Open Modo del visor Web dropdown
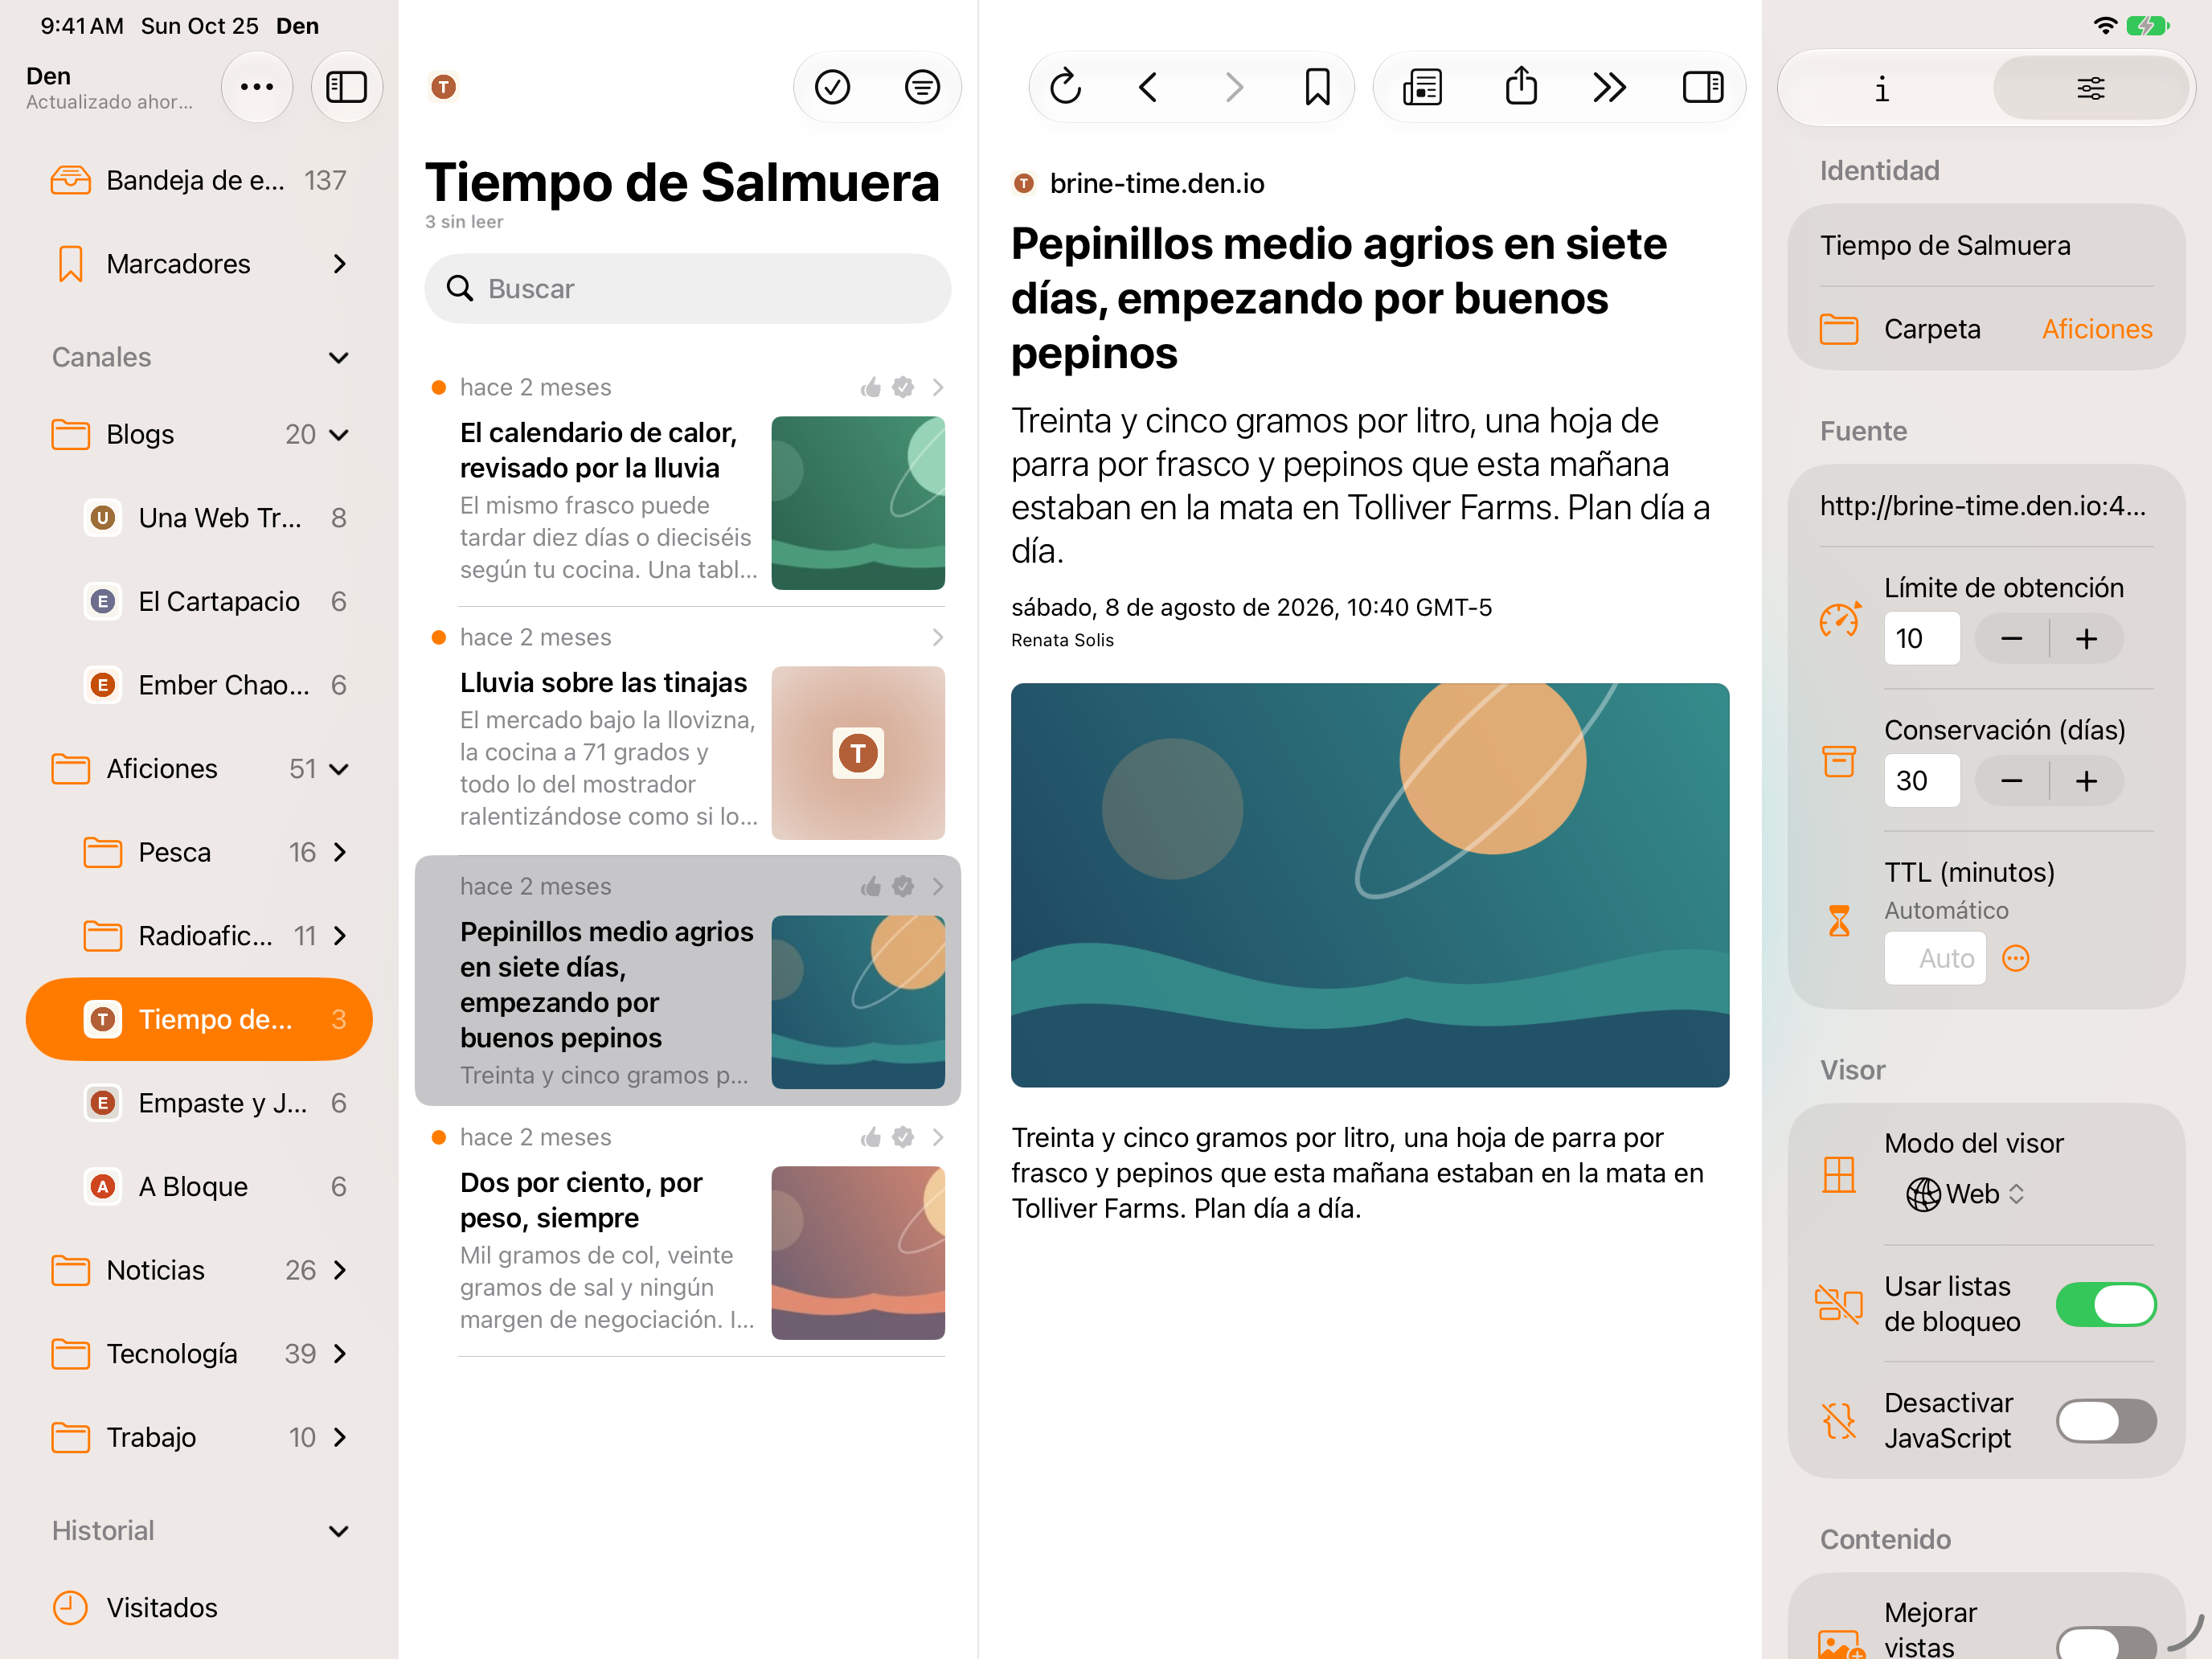Screen dimensions: 2212x1659 coord(1964,1193)
